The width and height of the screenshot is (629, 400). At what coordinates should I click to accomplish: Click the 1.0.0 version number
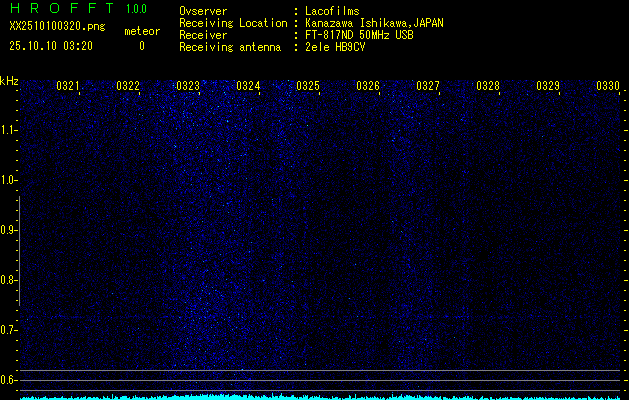(137, 9)
